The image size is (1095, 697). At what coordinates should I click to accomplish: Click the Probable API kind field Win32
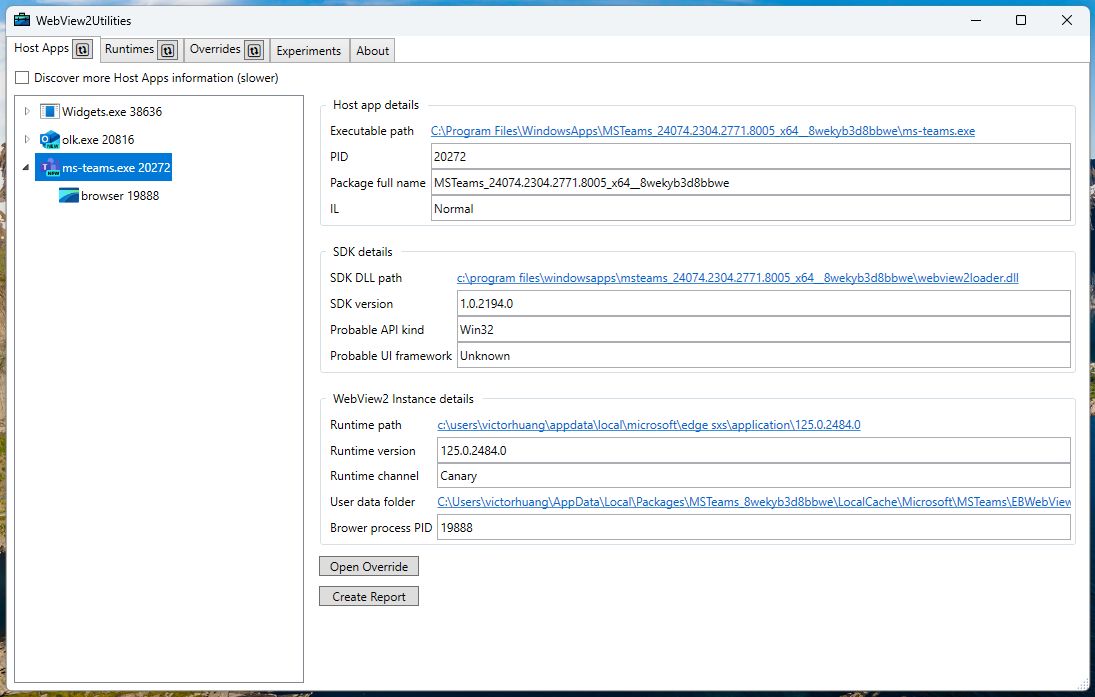point(763,329)
